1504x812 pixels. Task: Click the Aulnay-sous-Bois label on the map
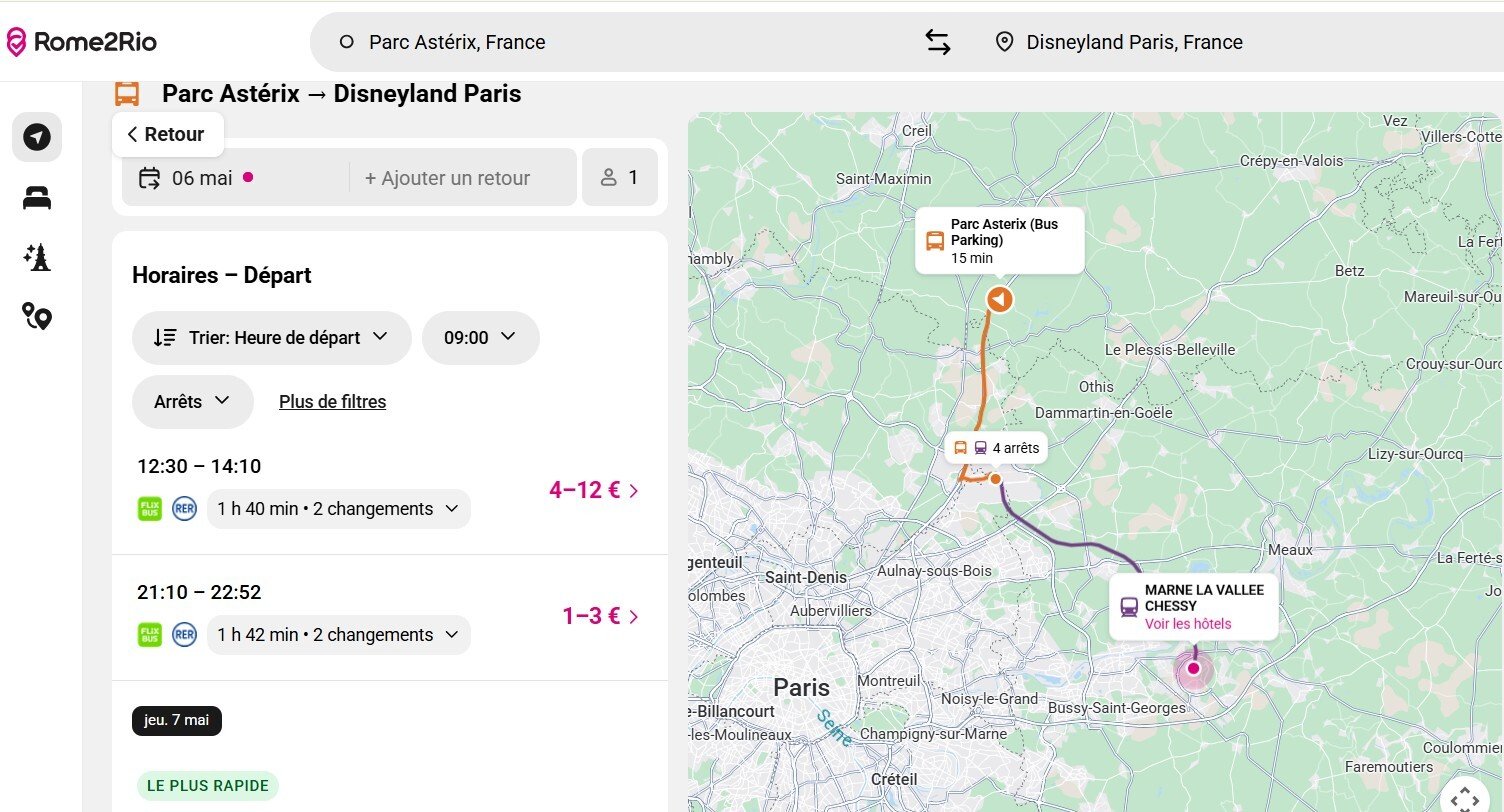[x=934, y=571]
